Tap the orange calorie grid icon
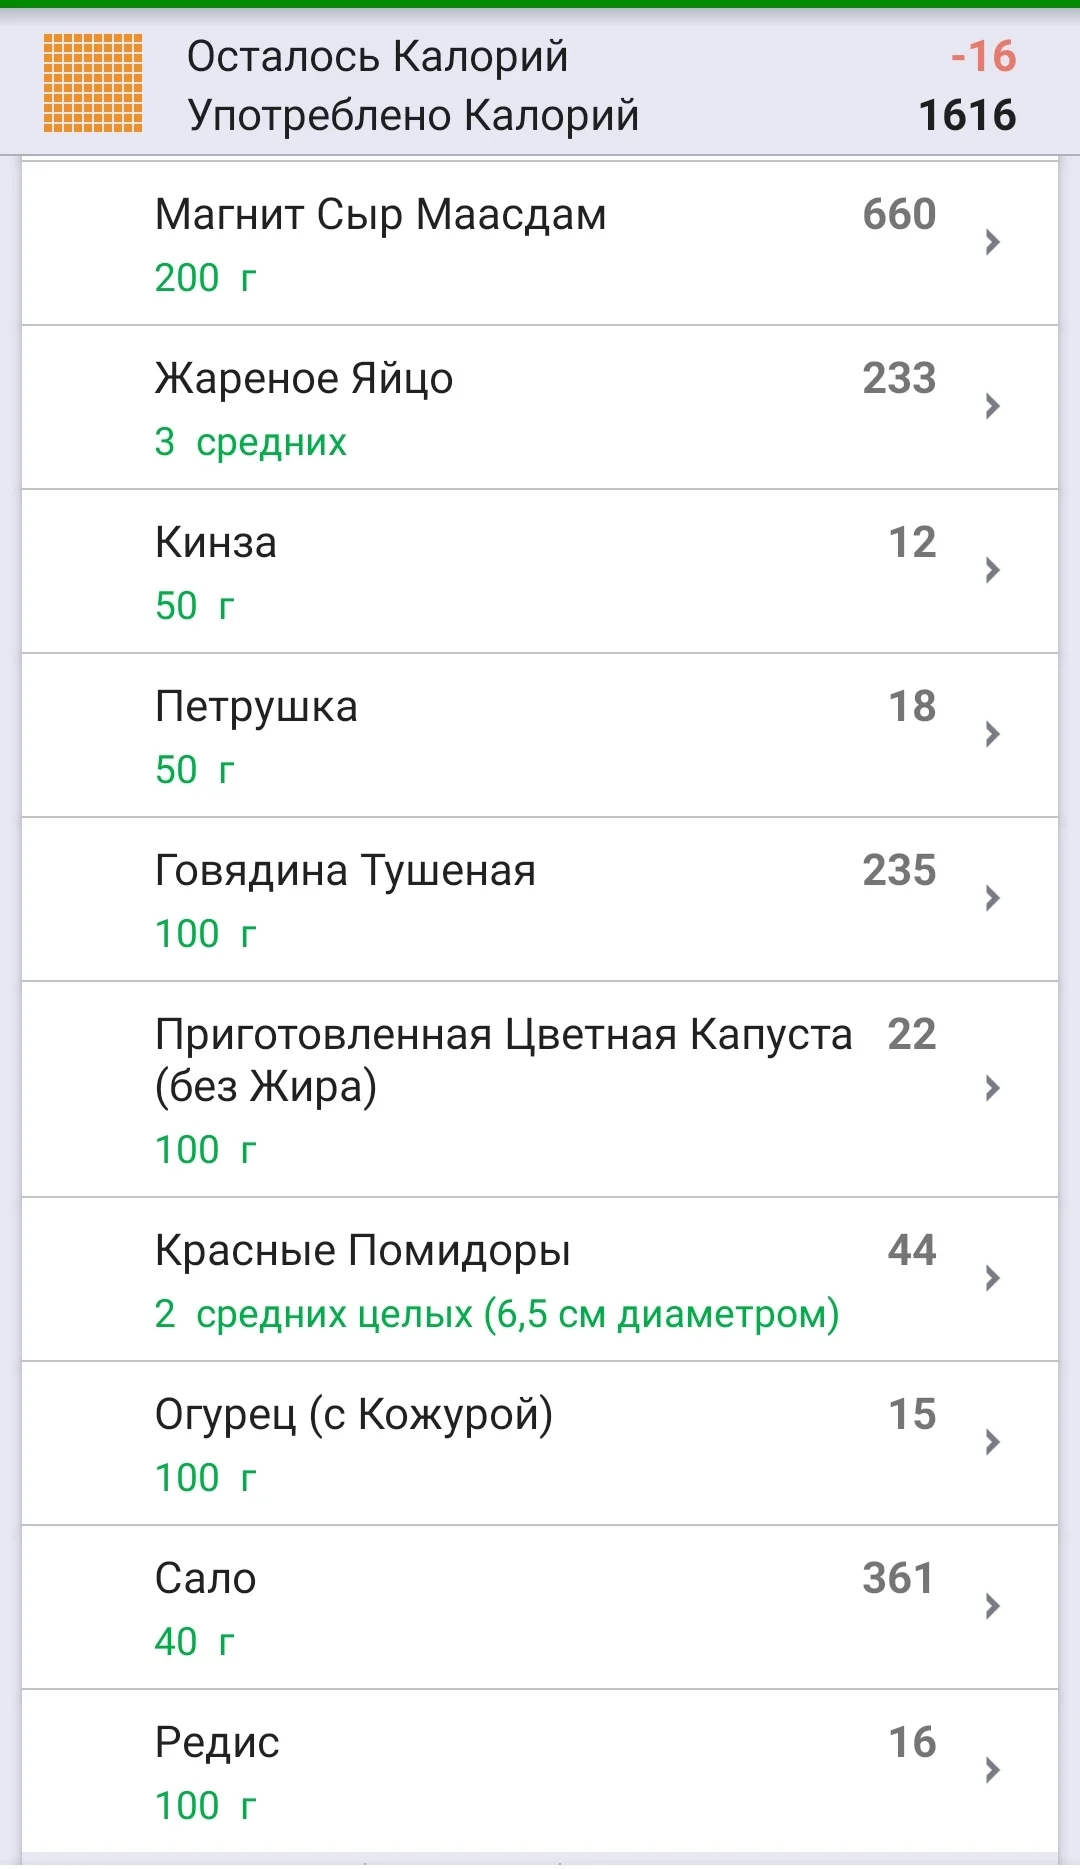Image resolution: width=1080 pixels, height=1869 pixels. (x=93, y=83)
